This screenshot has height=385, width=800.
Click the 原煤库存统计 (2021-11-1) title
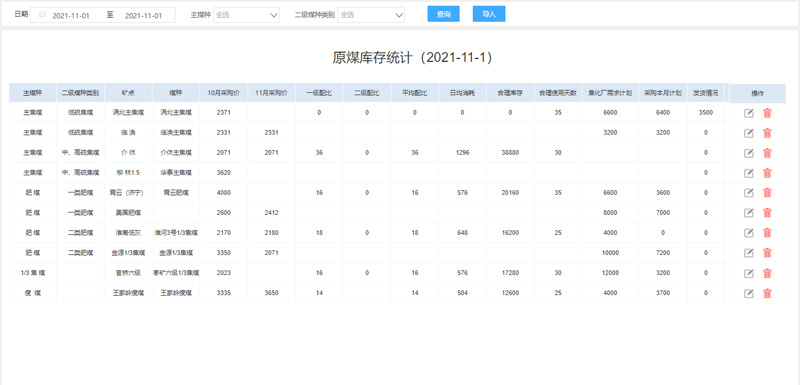coord(413,58)
